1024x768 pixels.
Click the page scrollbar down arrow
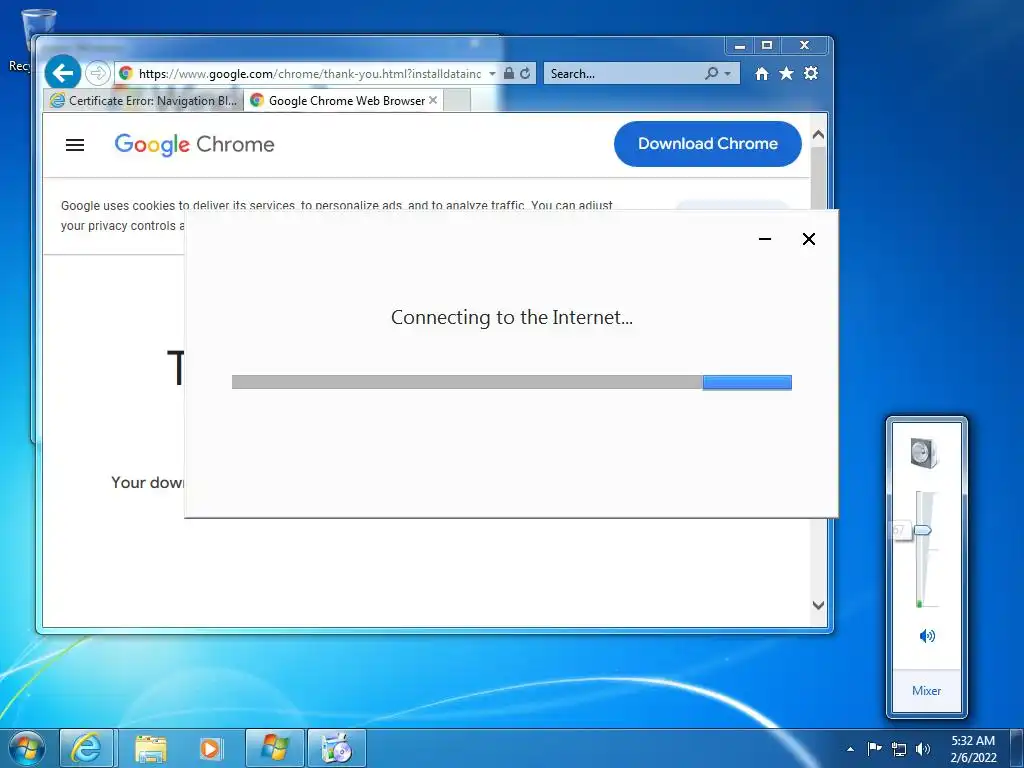(x=818, y=605)
